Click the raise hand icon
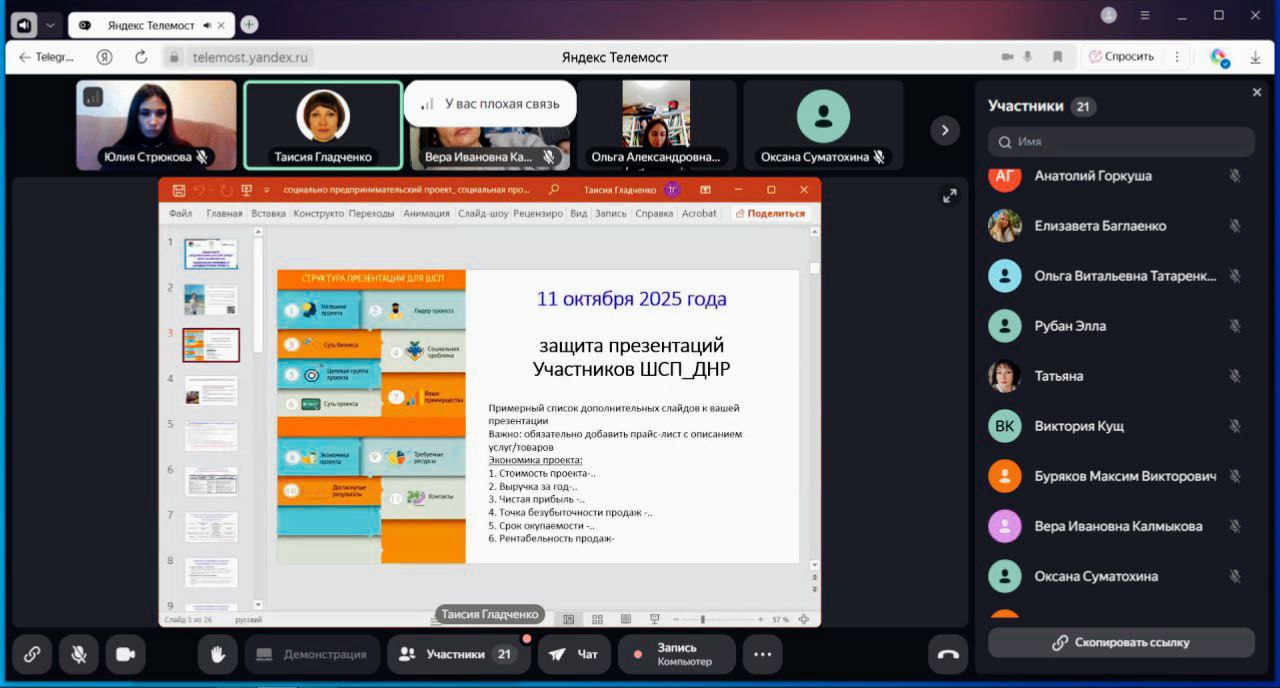This screenshot has width=1280, height=688. point(216,655)
